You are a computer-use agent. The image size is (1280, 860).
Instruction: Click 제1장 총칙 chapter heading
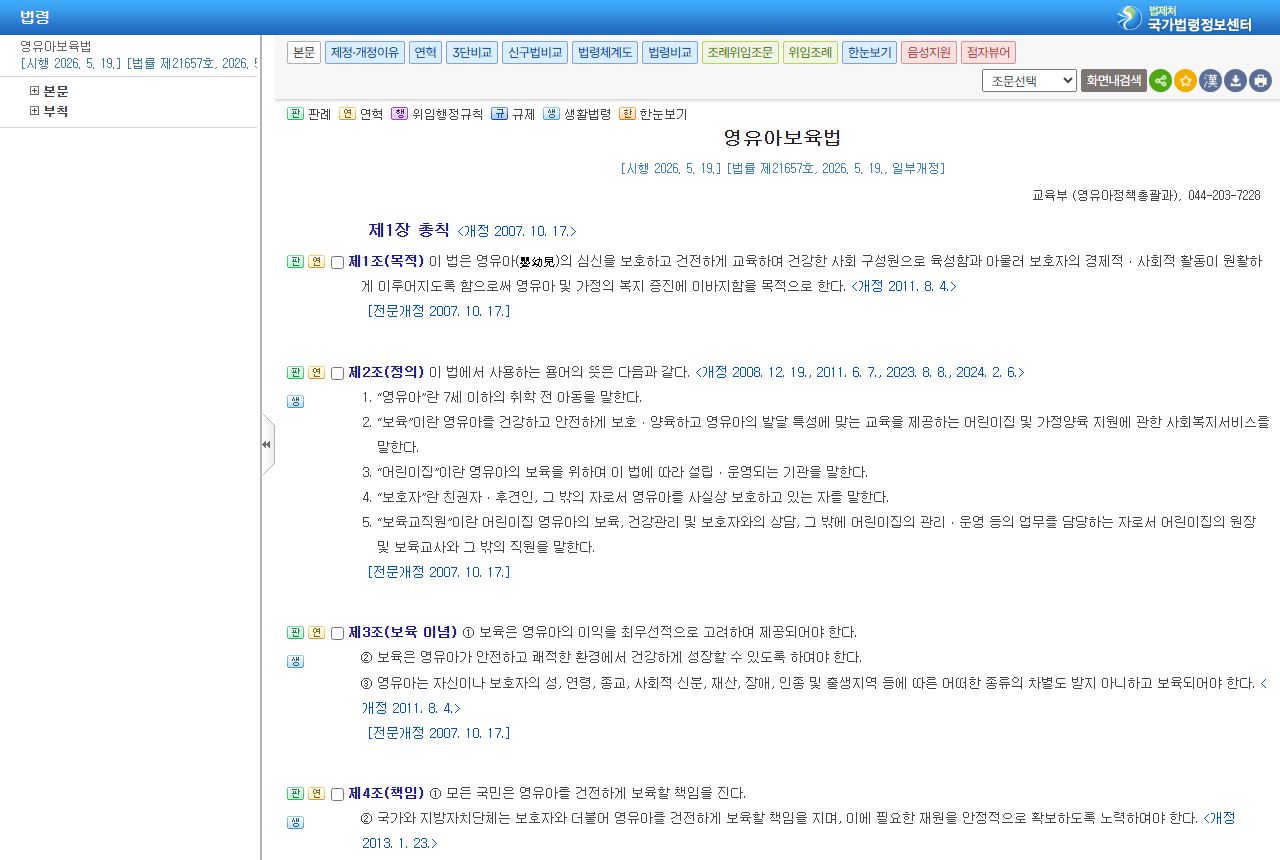tap(409, 230)
